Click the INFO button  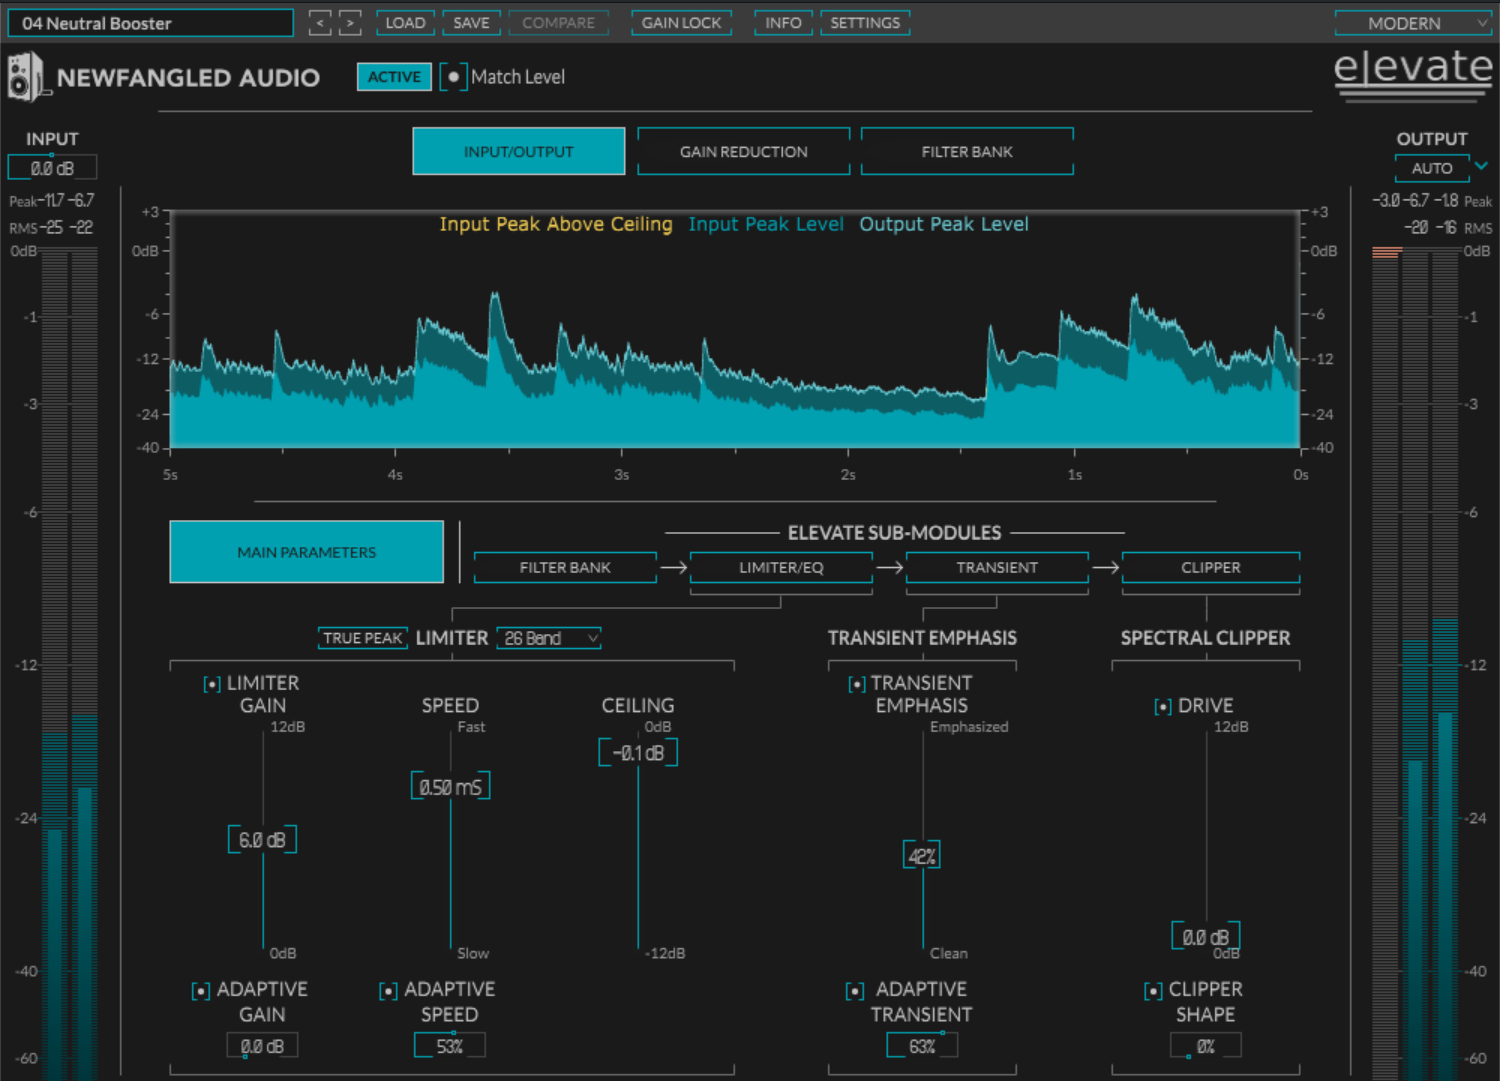click(784, 23)
